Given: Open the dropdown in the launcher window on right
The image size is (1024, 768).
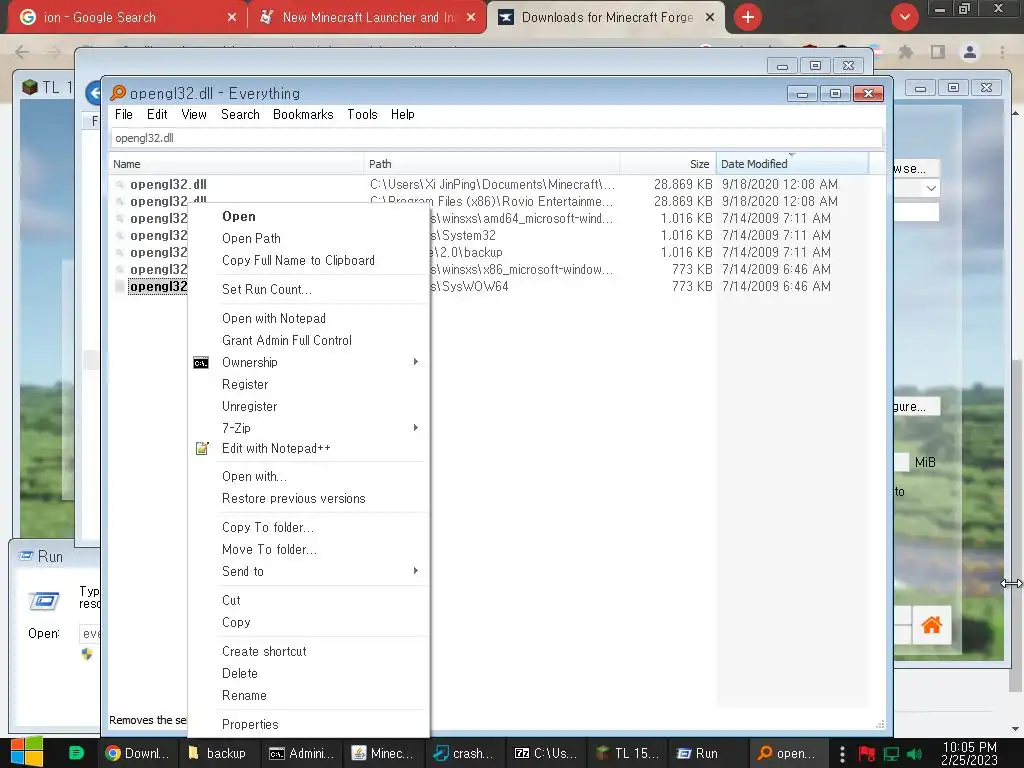Looking at the screenshot, I should pyautogui.click(x=931, y=189).
